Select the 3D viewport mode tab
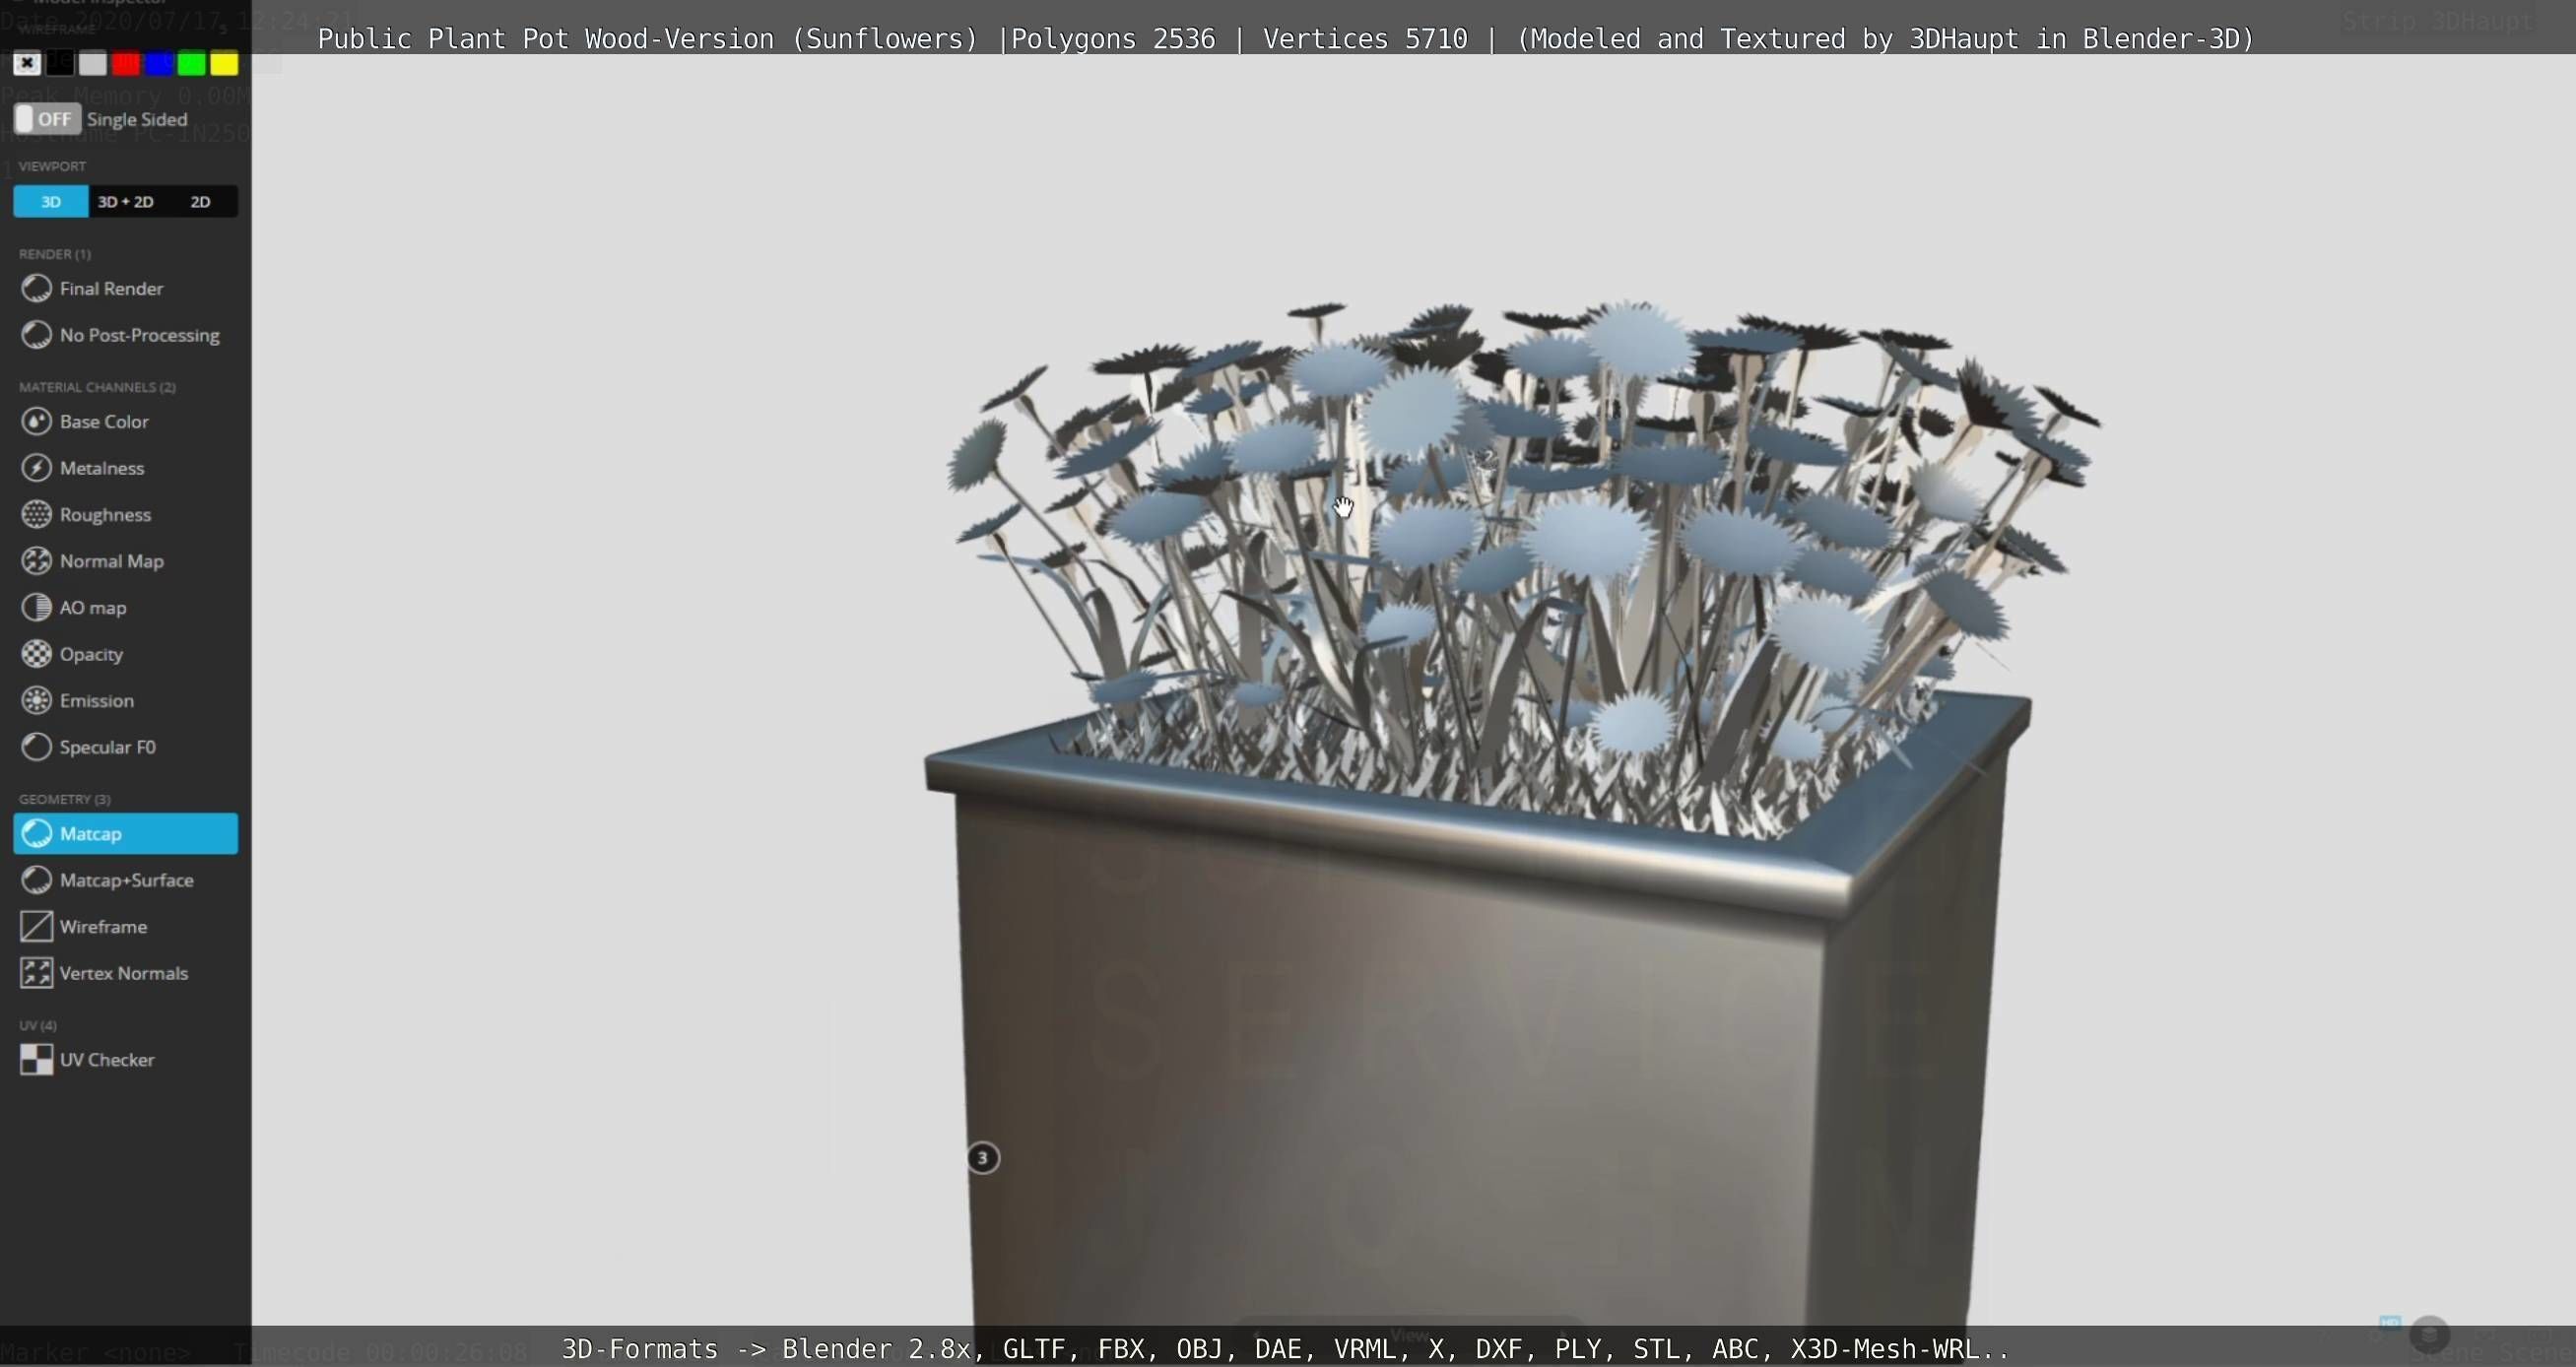This screenshot has height=1367, width=2576. (51, 201)
